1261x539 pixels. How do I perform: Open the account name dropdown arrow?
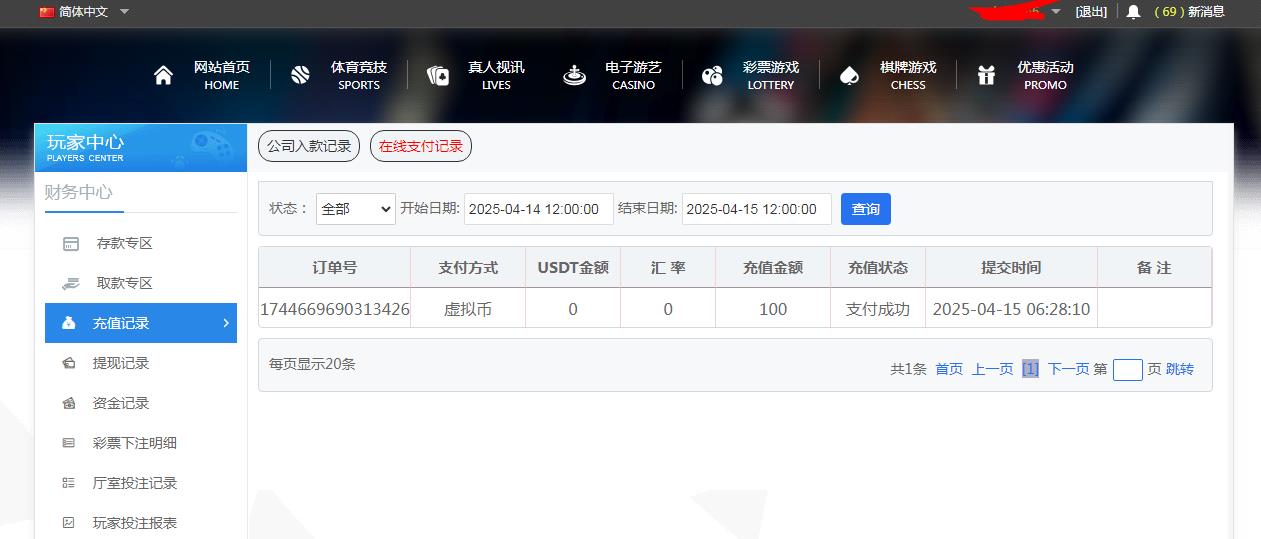(1056, 12)
